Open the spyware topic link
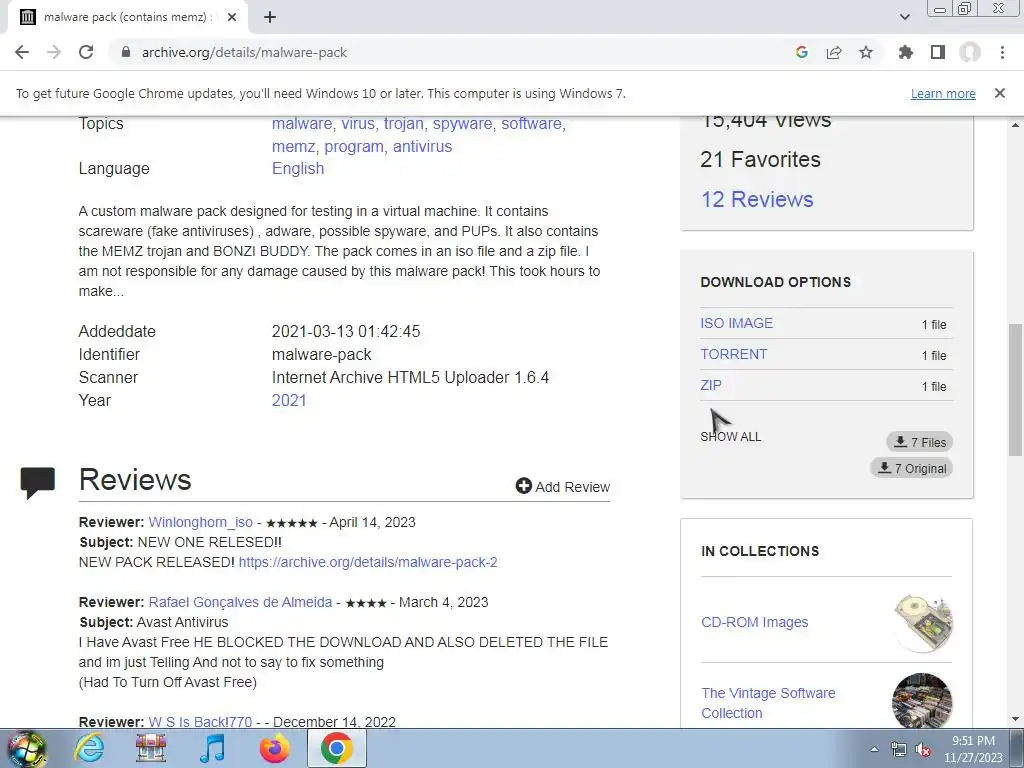The height and width of the screenshot is (768, 1024). pos(462,123)
